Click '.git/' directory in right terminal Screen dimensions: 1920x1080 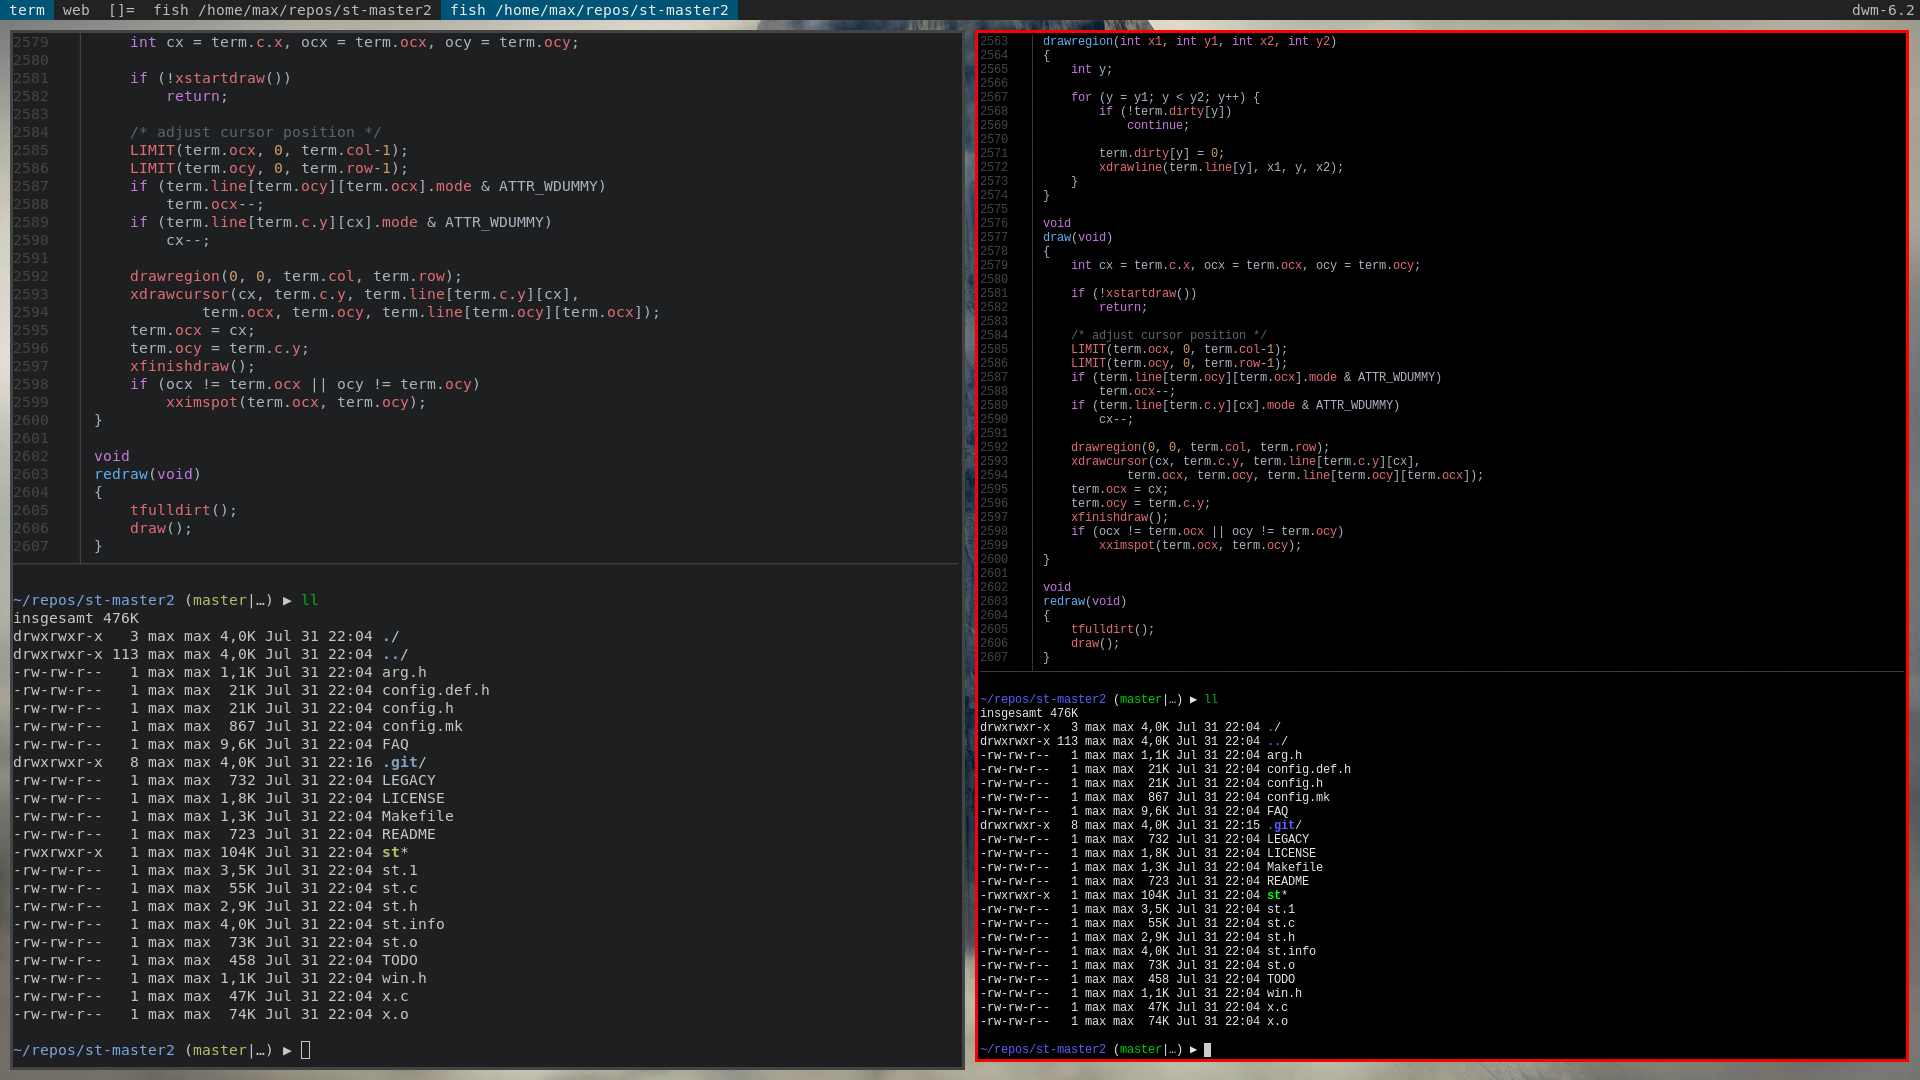coord(1284,825)
